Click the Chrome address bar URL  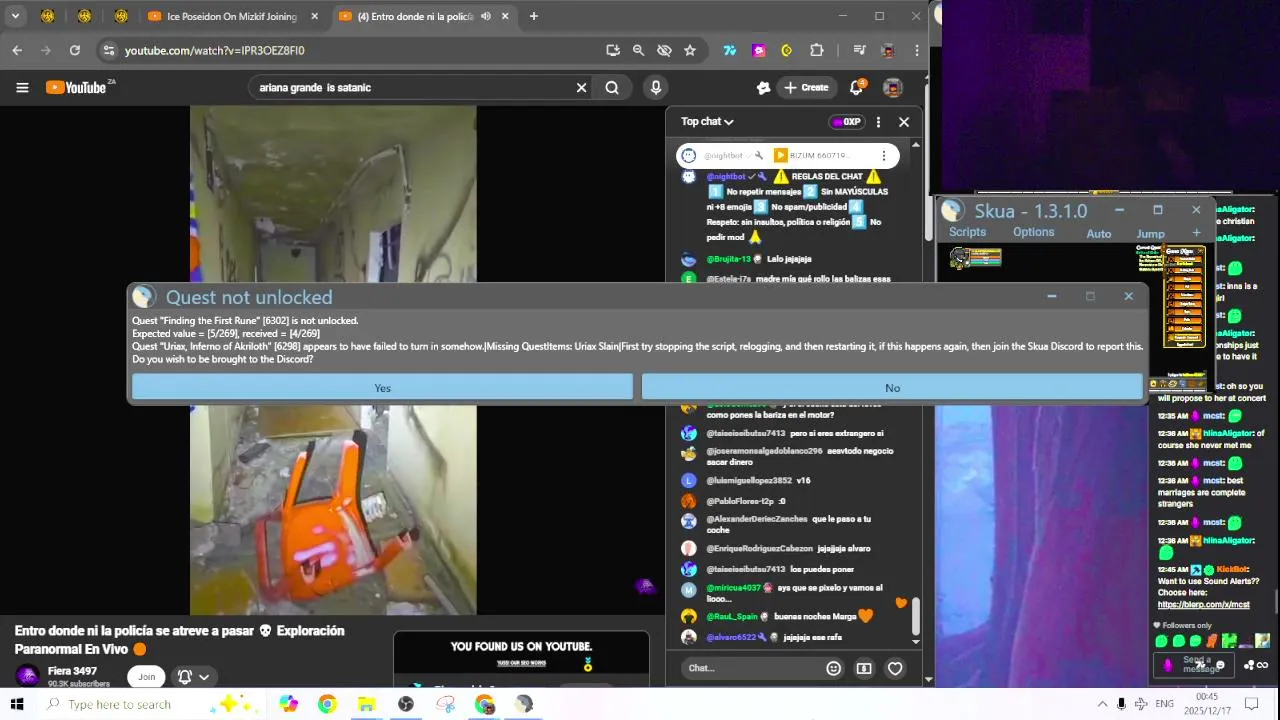click(x=214, y=50)
